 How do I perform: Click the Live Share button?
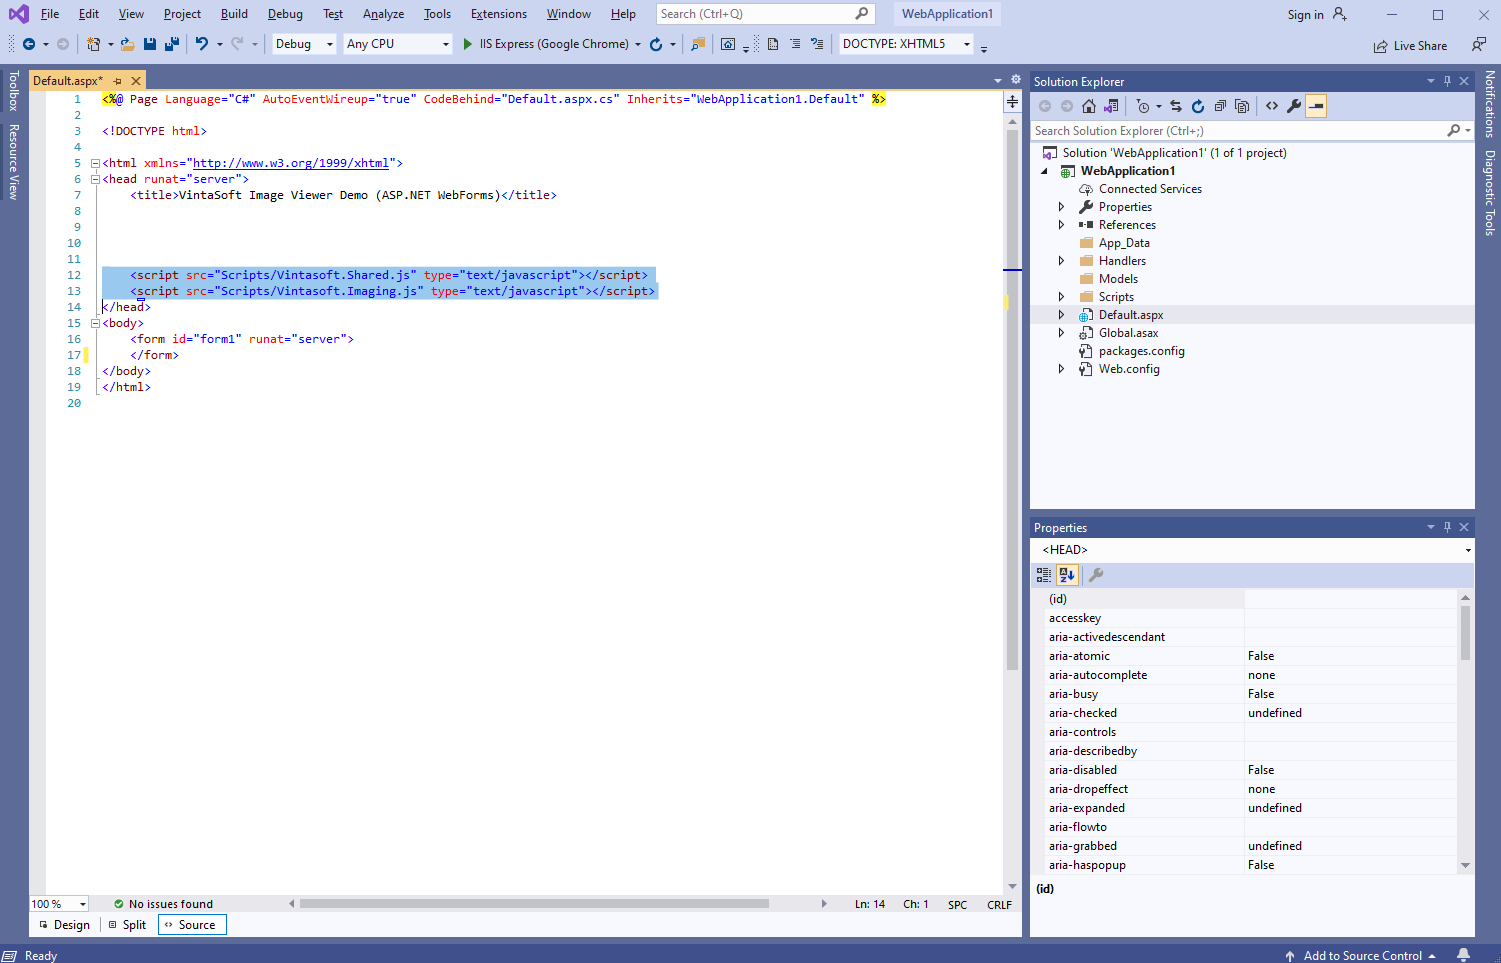(x=1410, y=46)
